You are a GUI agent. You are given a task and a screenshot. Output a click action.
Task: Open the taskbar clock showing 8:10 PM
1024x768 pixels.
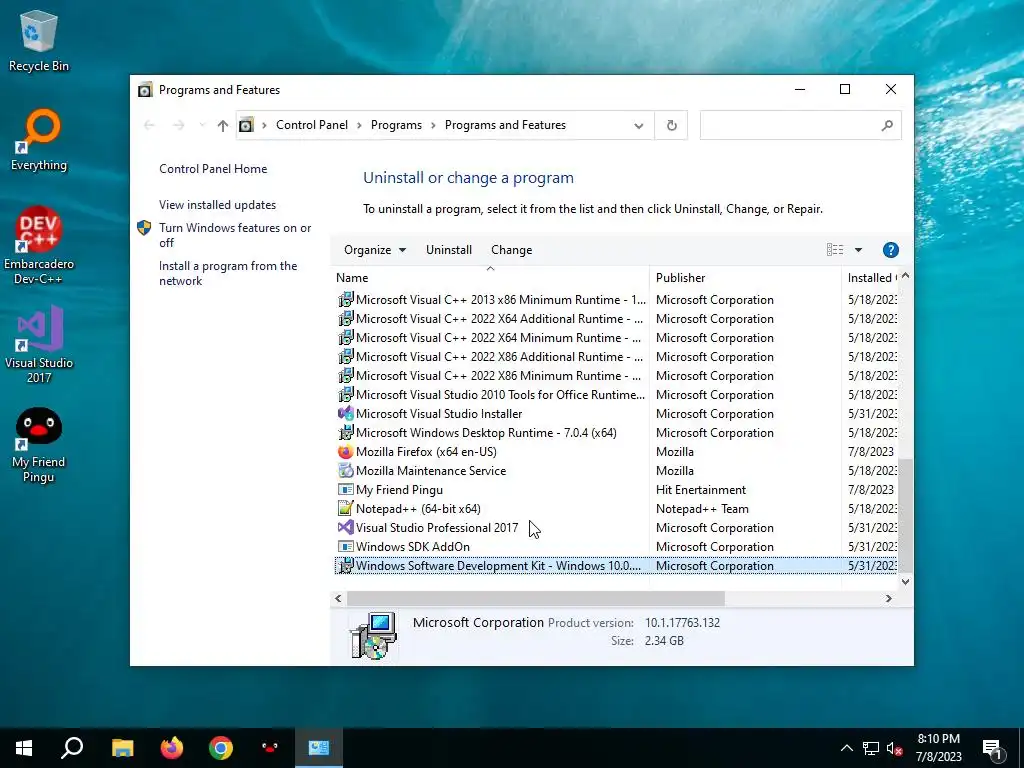tap(938, 748)
